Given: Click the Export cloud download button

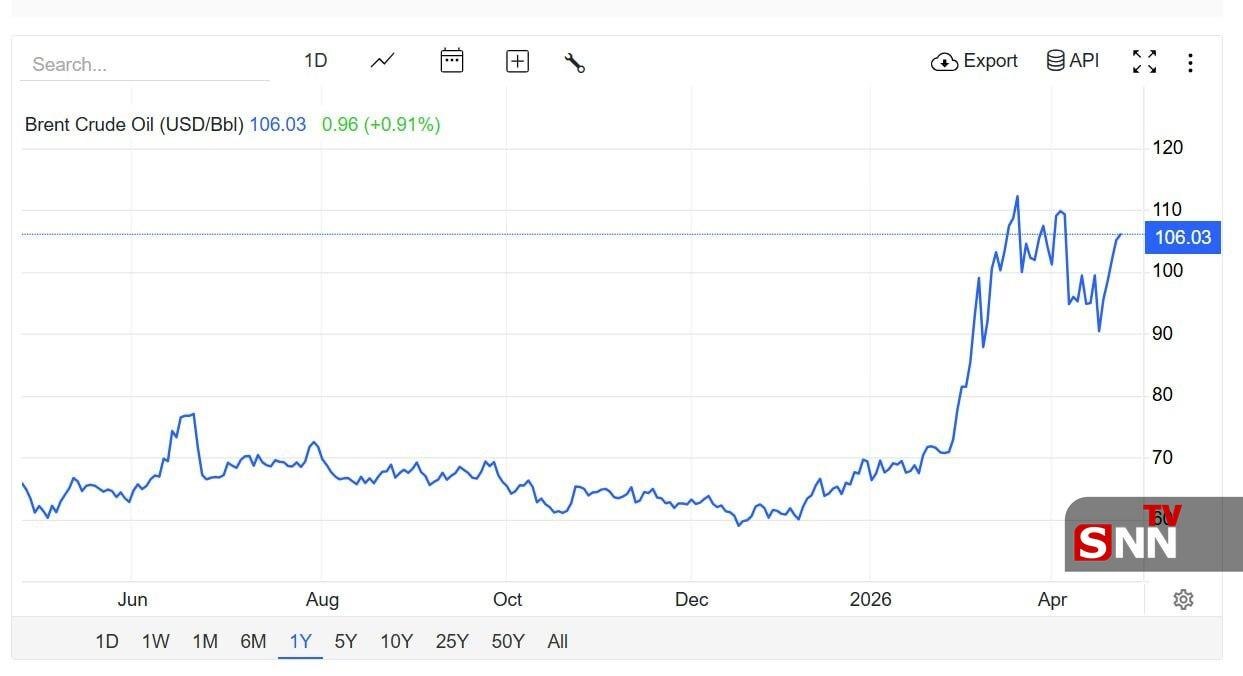Looking at the screenshot, I should 974,61.
